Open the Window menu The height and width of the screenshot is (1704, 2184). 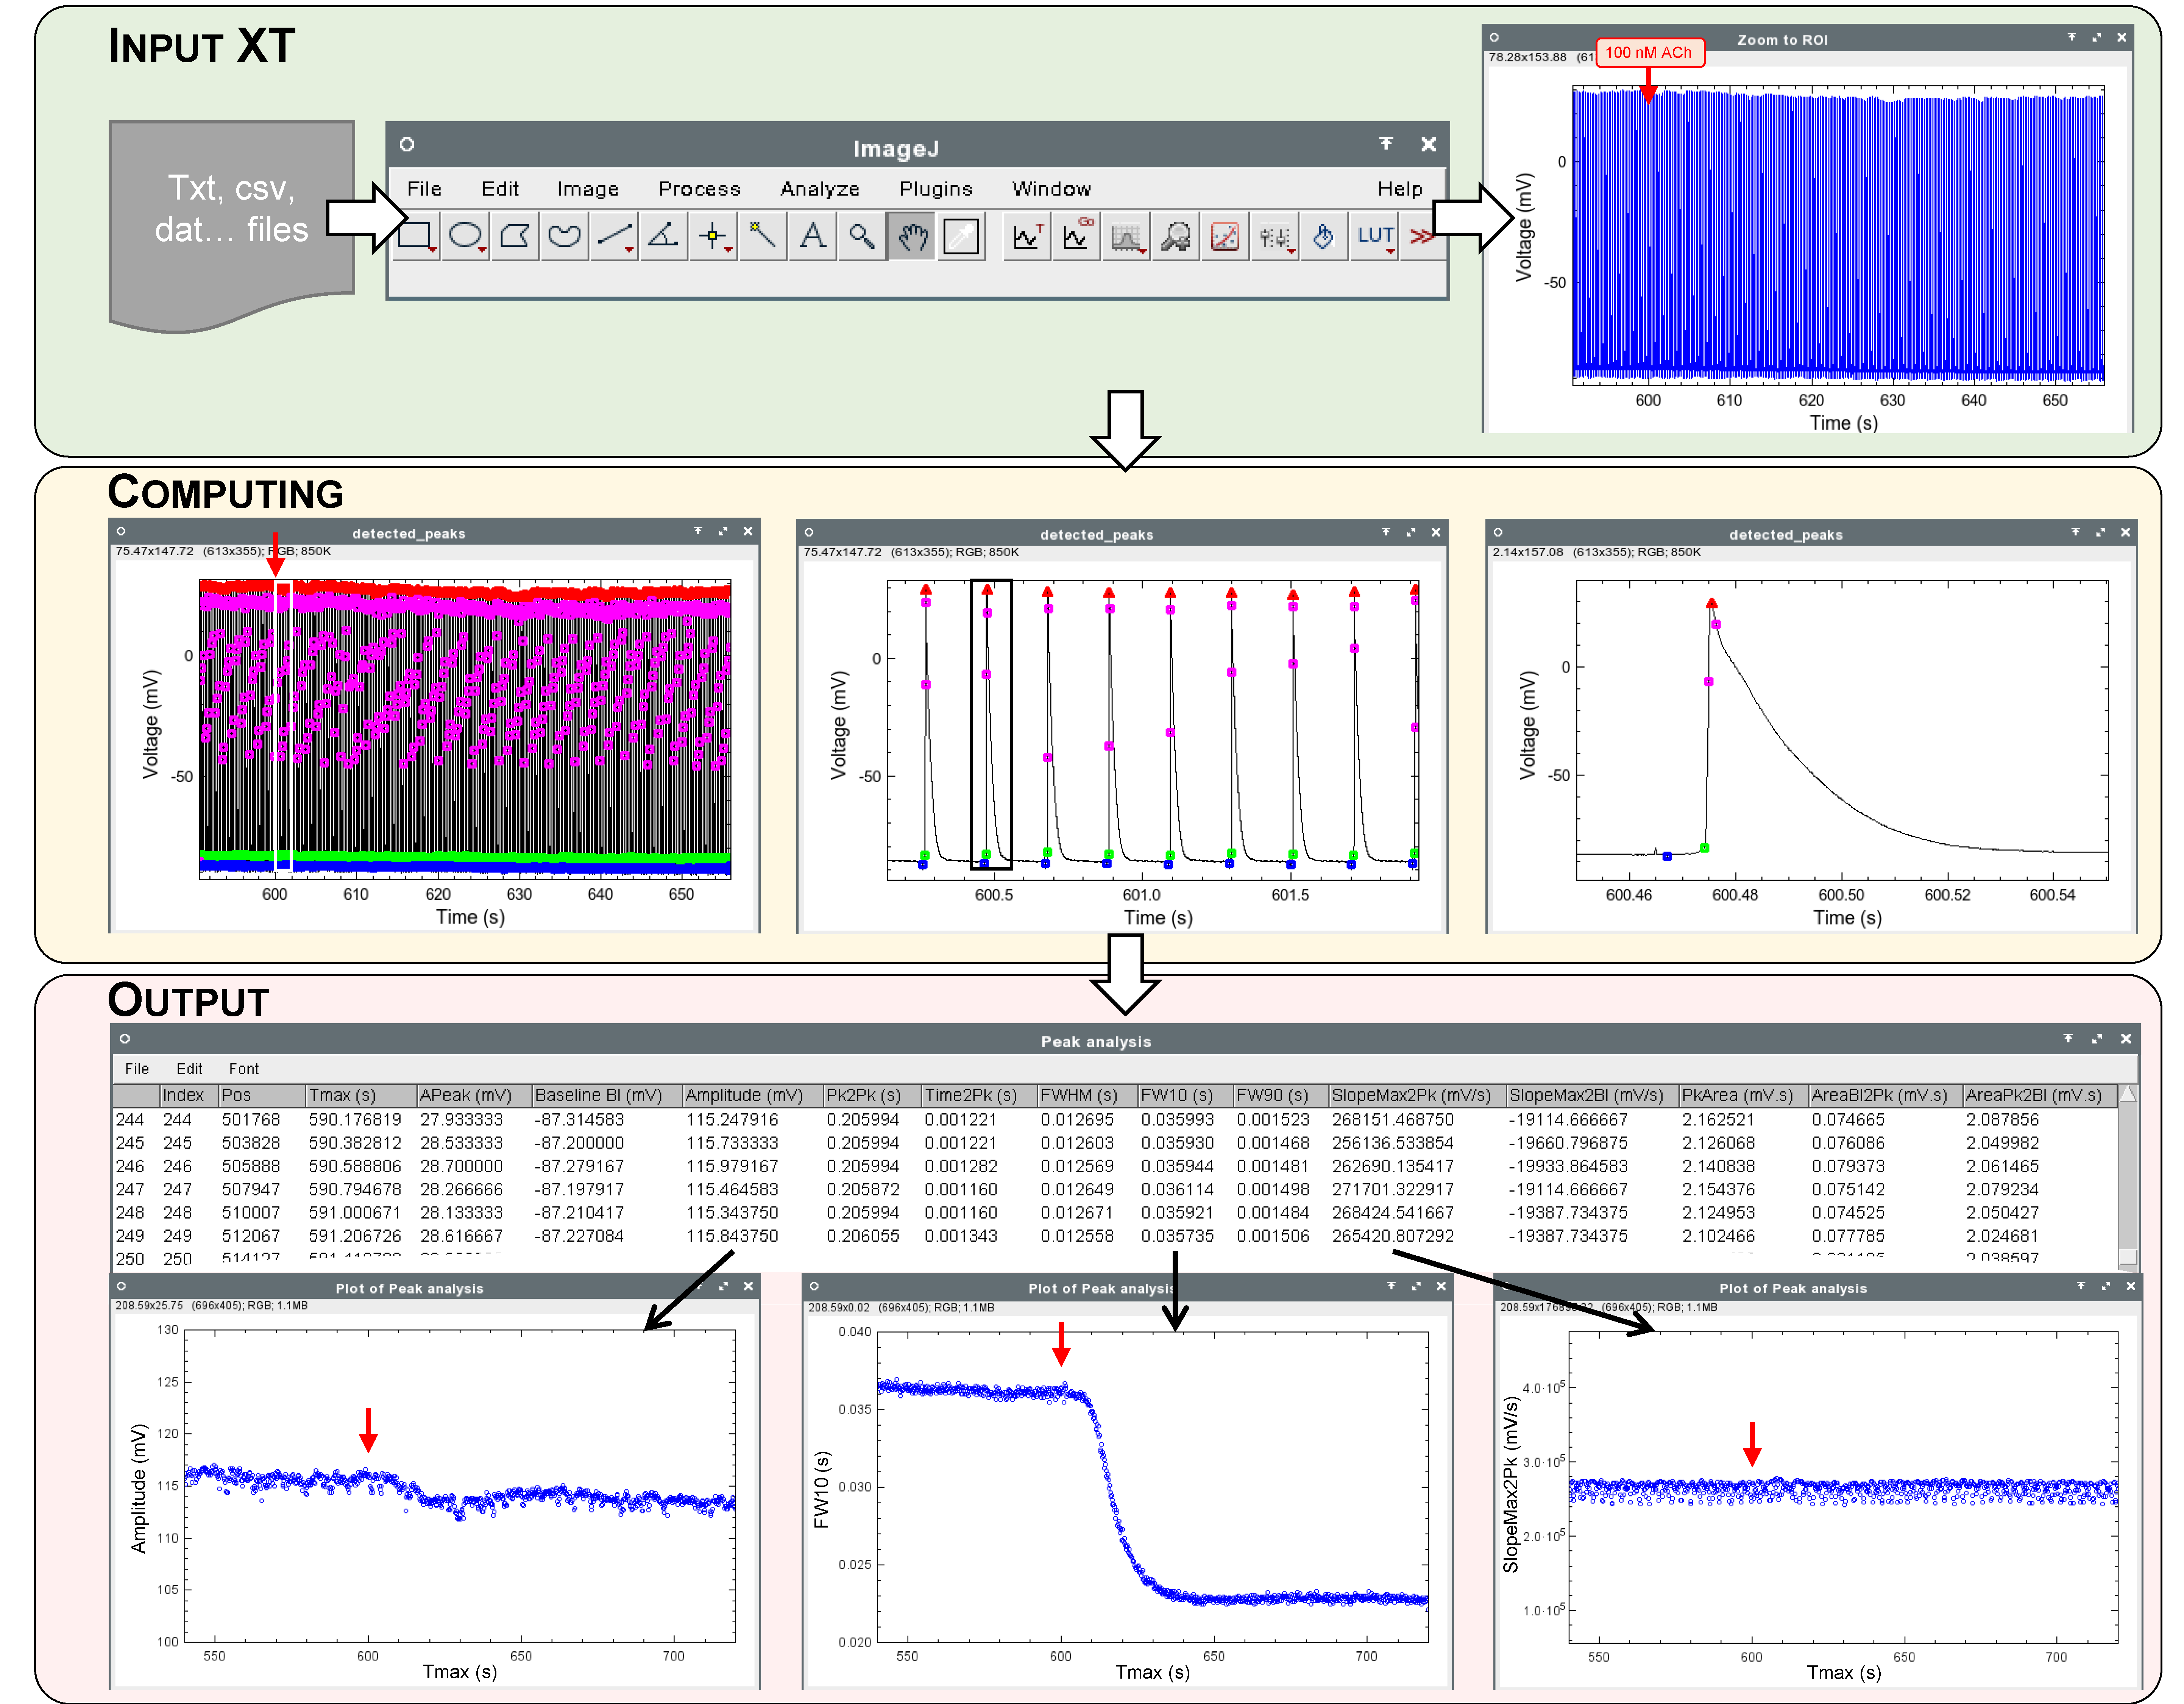[1051, 189]
